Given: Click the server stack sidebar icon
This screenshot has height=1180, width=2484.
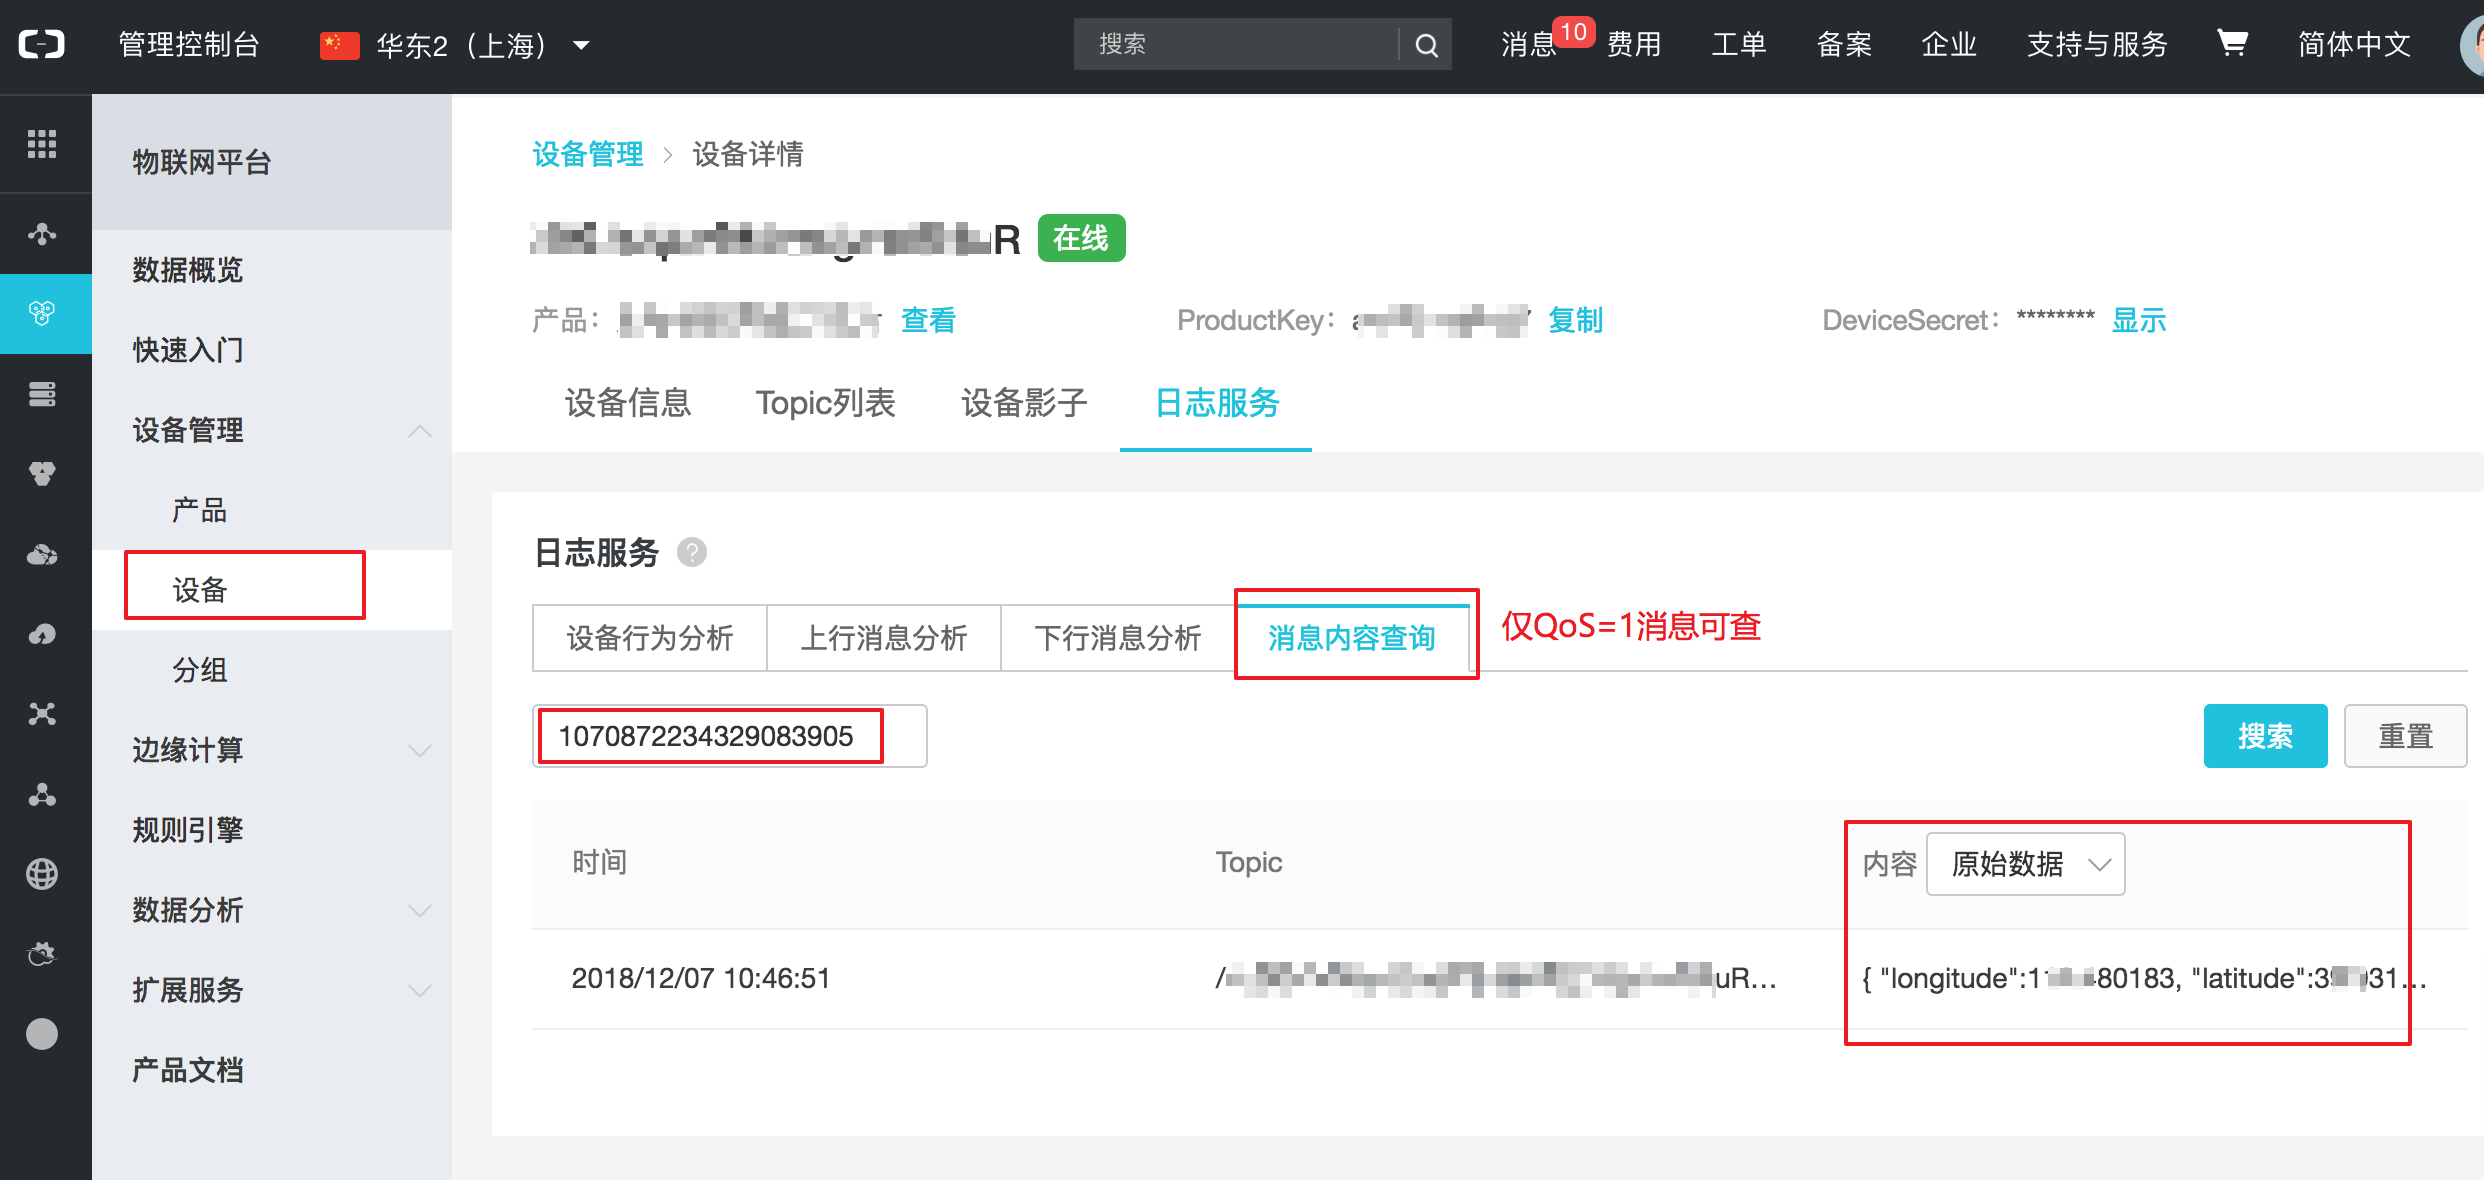Looking at the screenshot, I should click(42, 394).
